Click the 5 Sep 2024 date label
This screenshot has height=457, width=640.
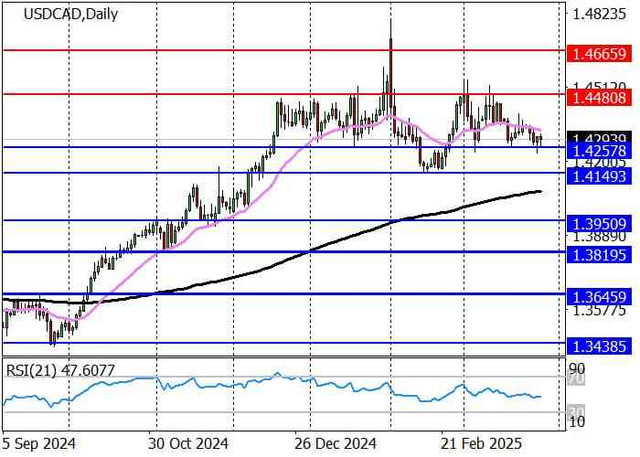(x=39, y=444)
